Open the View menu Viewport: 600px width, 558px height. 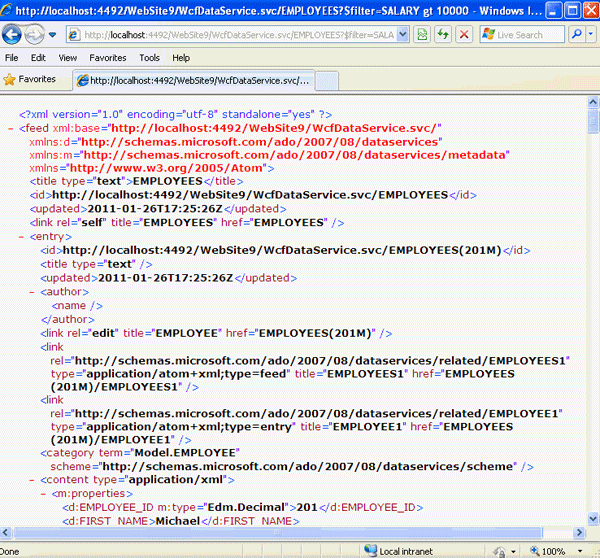click(x=68, y=58)
